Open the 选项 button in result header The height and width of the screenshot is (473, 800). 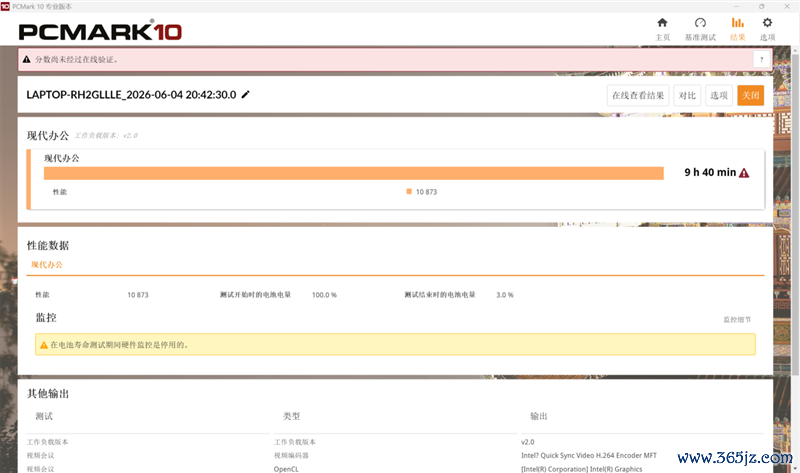[719, 95]
